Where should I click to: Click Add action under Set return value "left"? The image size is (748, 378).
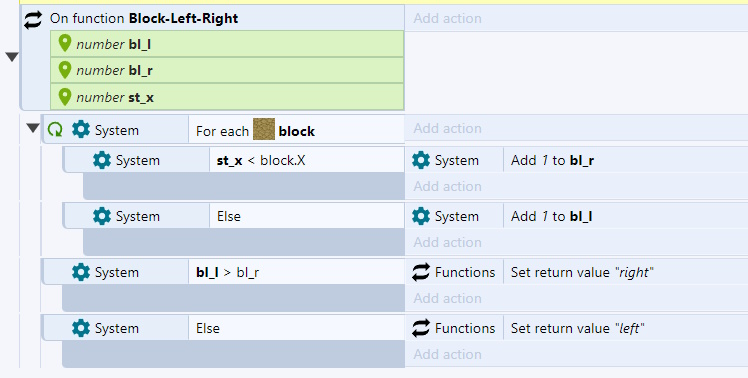pos(447,354)
